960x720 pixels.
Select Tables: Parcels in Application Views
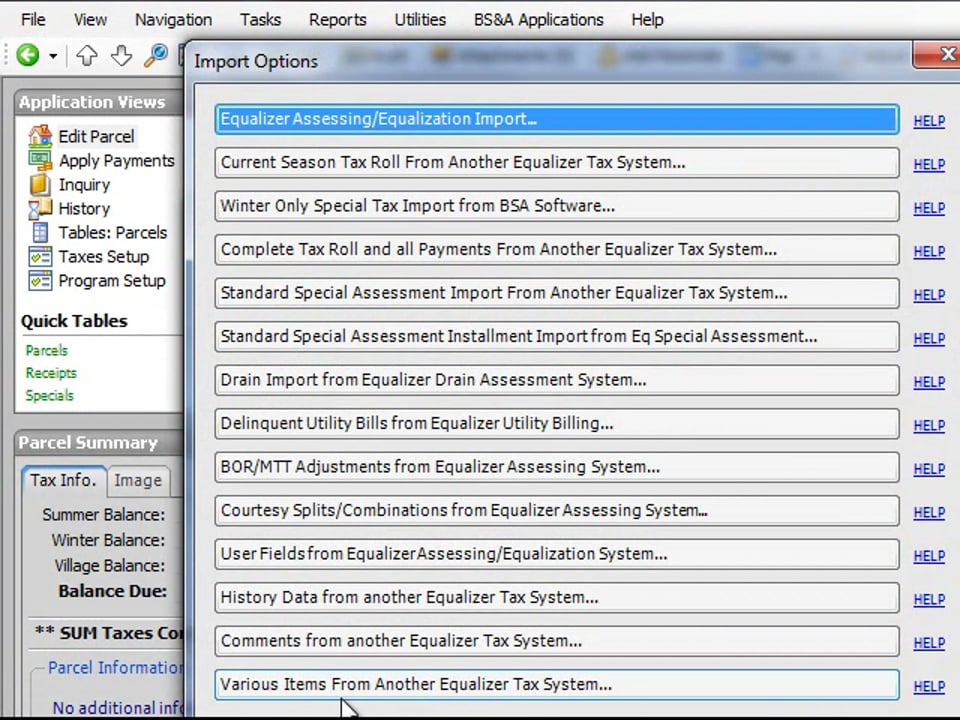[113, 233]
